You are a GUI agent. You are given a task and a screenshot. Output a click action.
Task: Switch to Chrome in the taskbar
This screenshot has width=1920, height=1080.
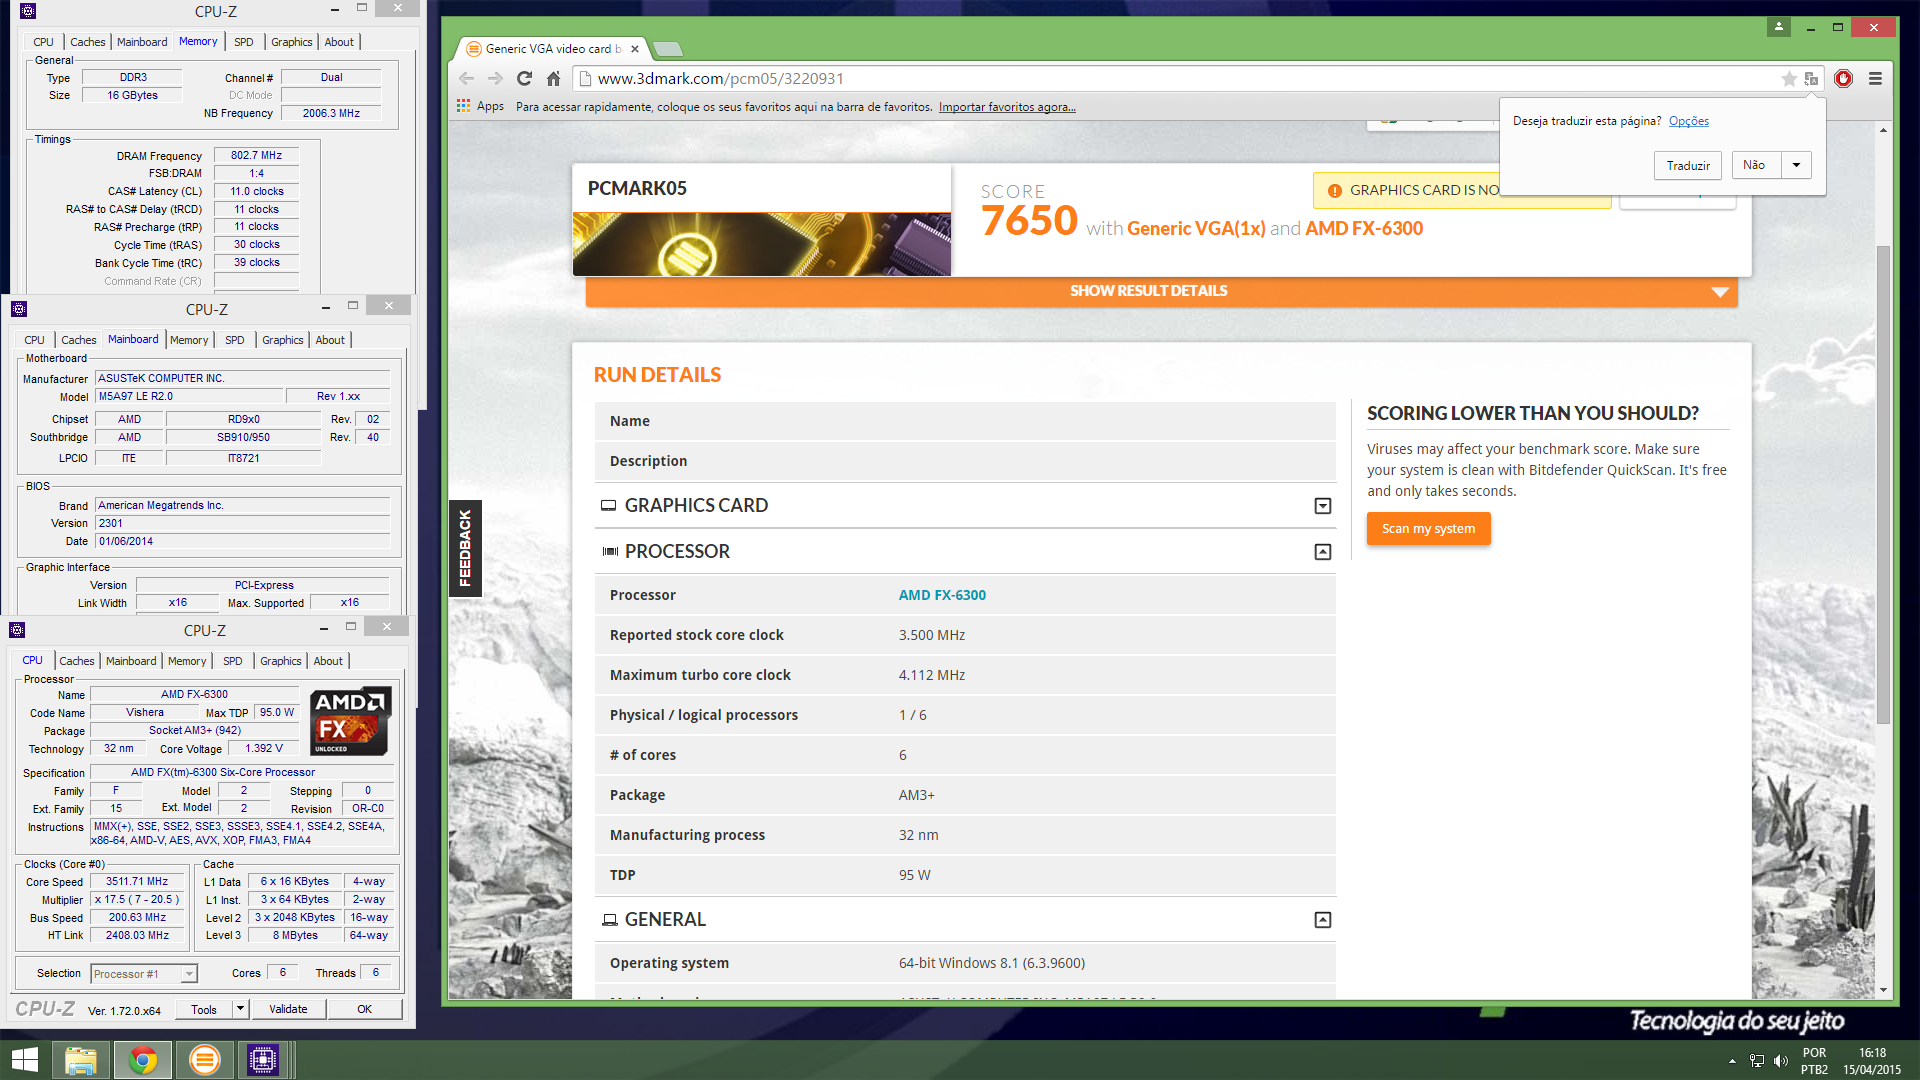143,1060
